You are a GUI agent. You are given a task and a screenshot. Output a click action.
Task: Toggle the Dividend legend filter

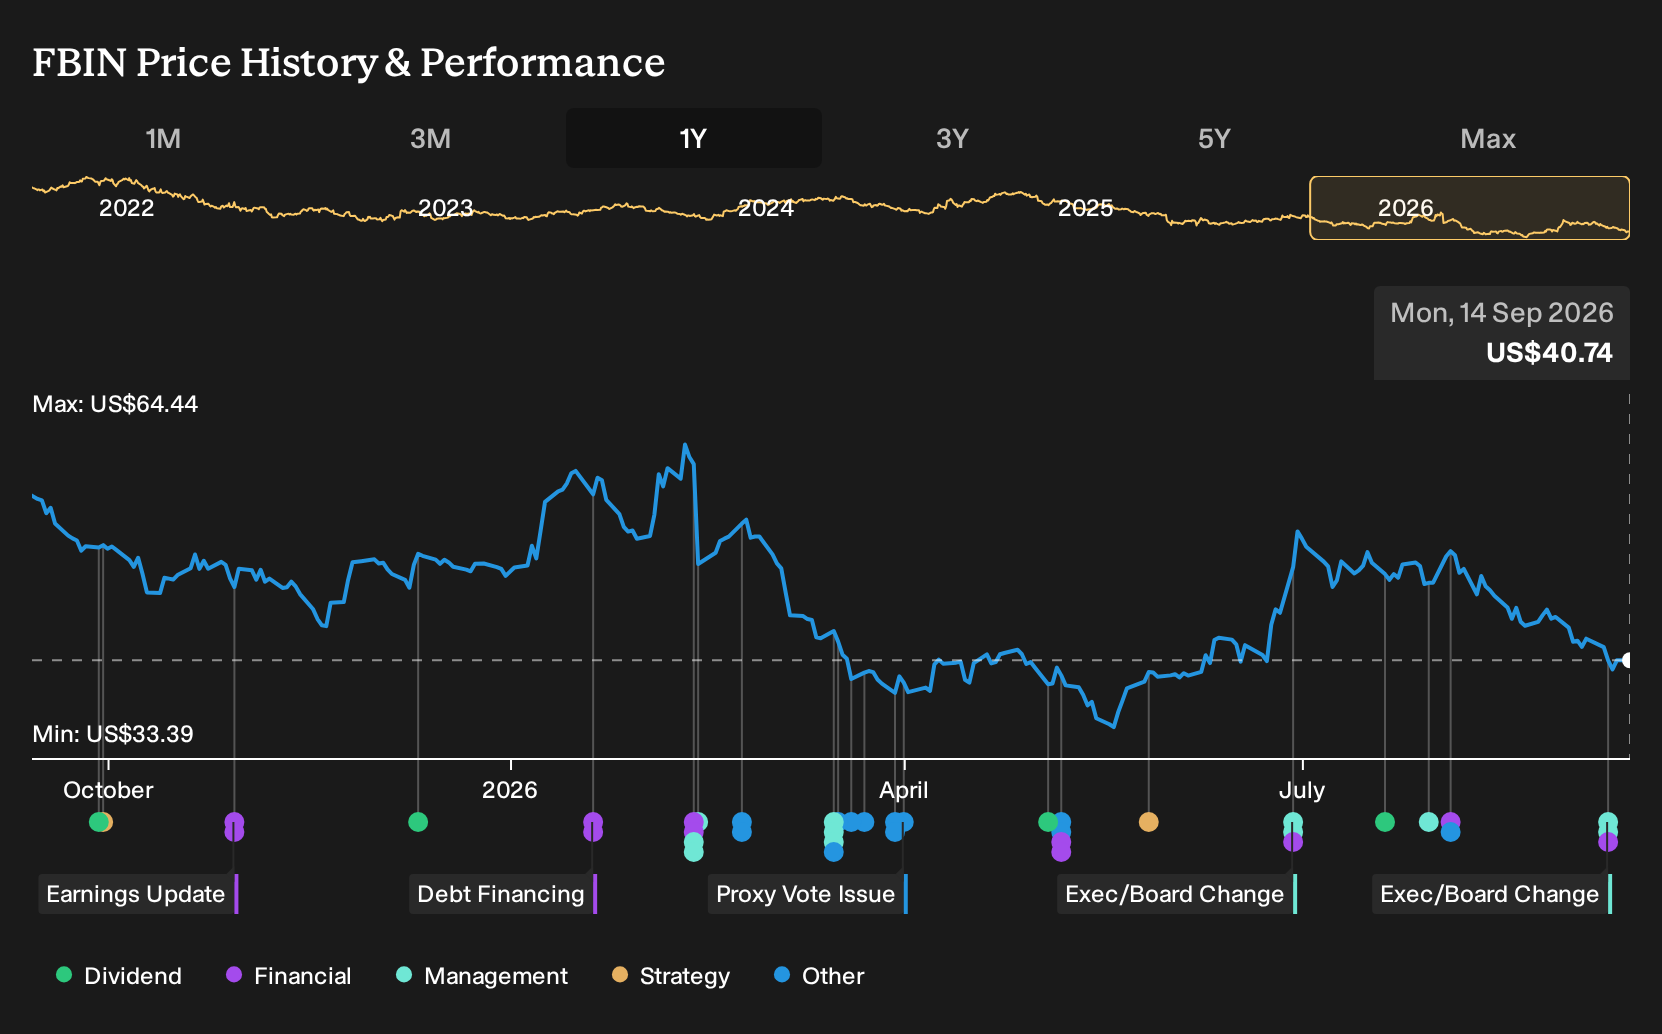(x=119, y=976)
